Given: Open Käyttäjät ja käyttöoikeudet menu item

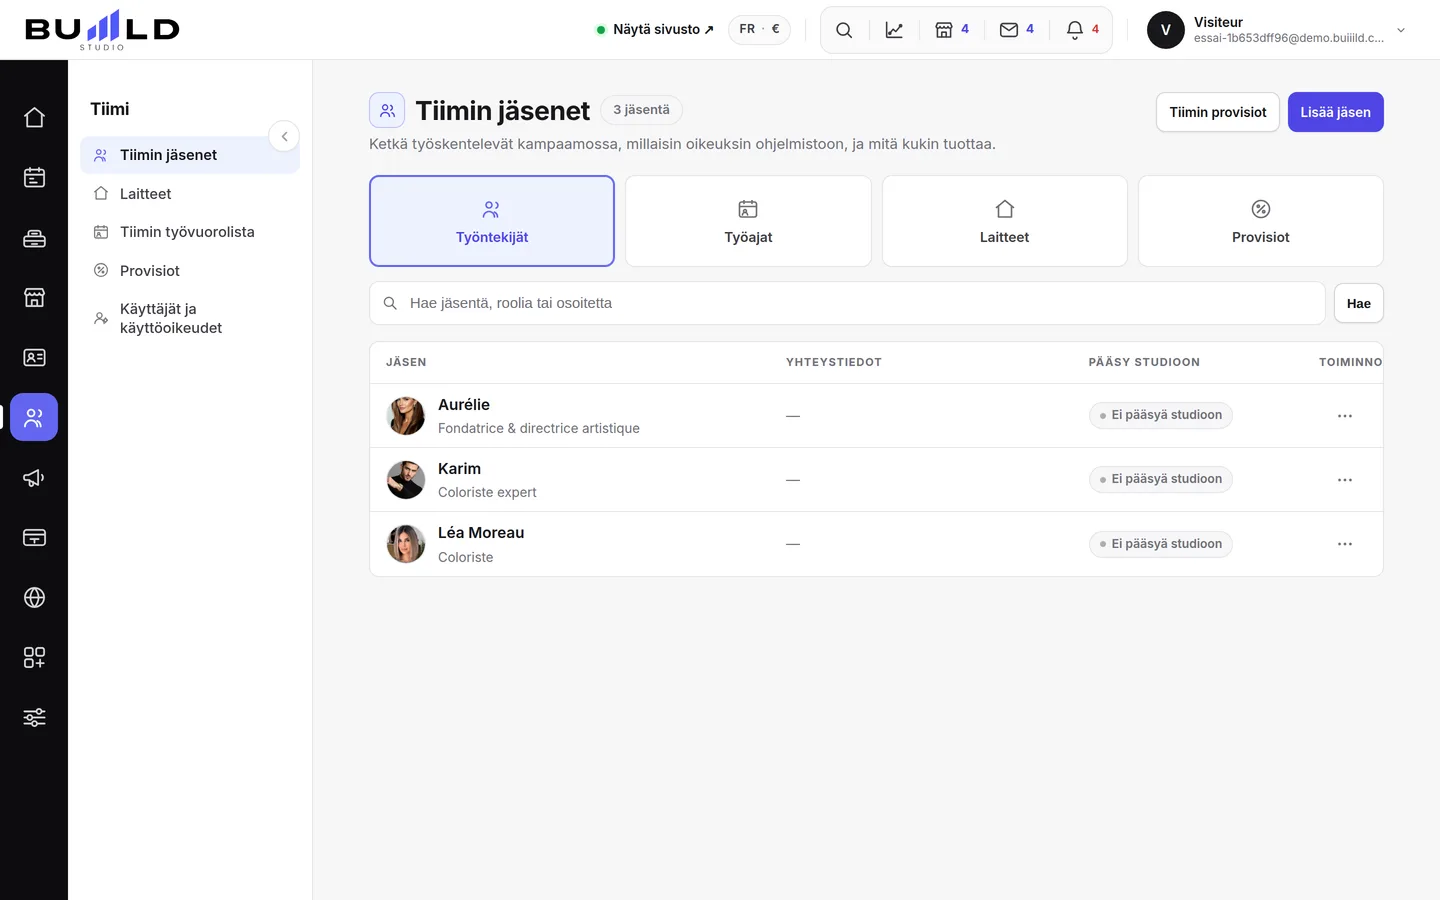Looking at the screenshot, I should [x=190, y=318].
